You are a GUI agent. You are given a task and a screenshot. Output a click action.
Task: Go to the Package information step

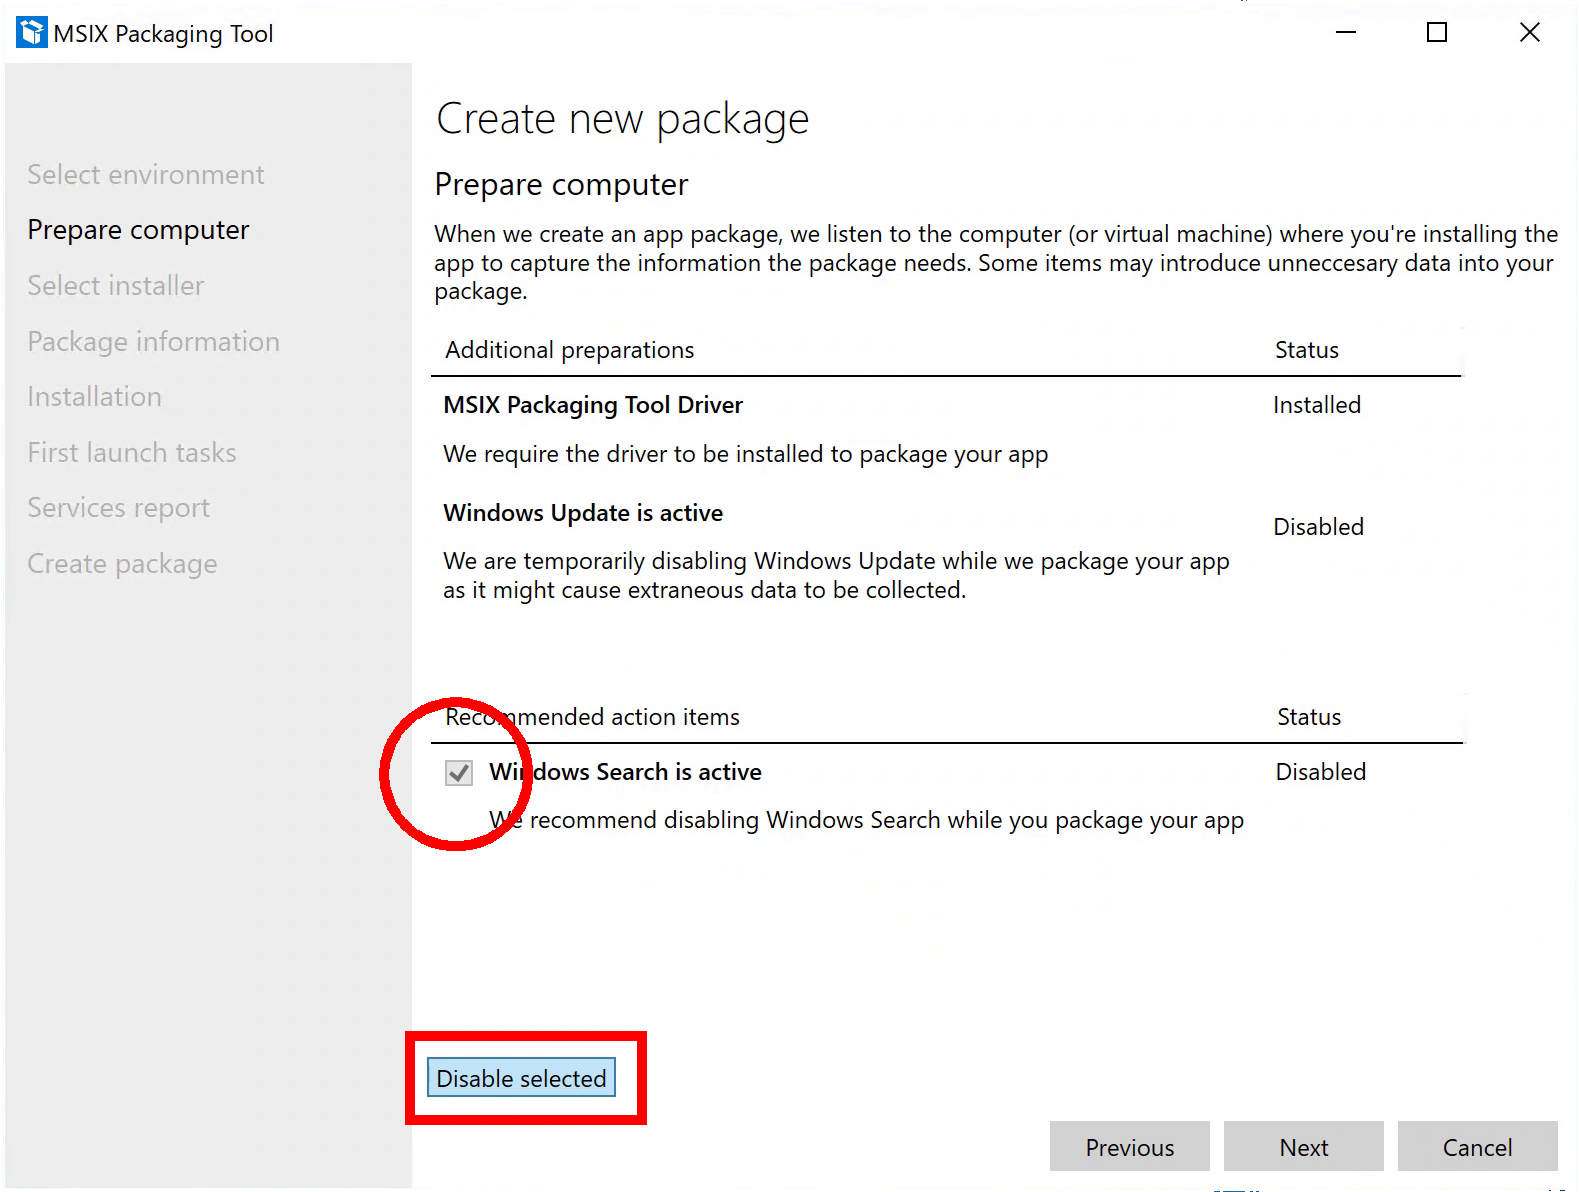[x=153, y=342]
